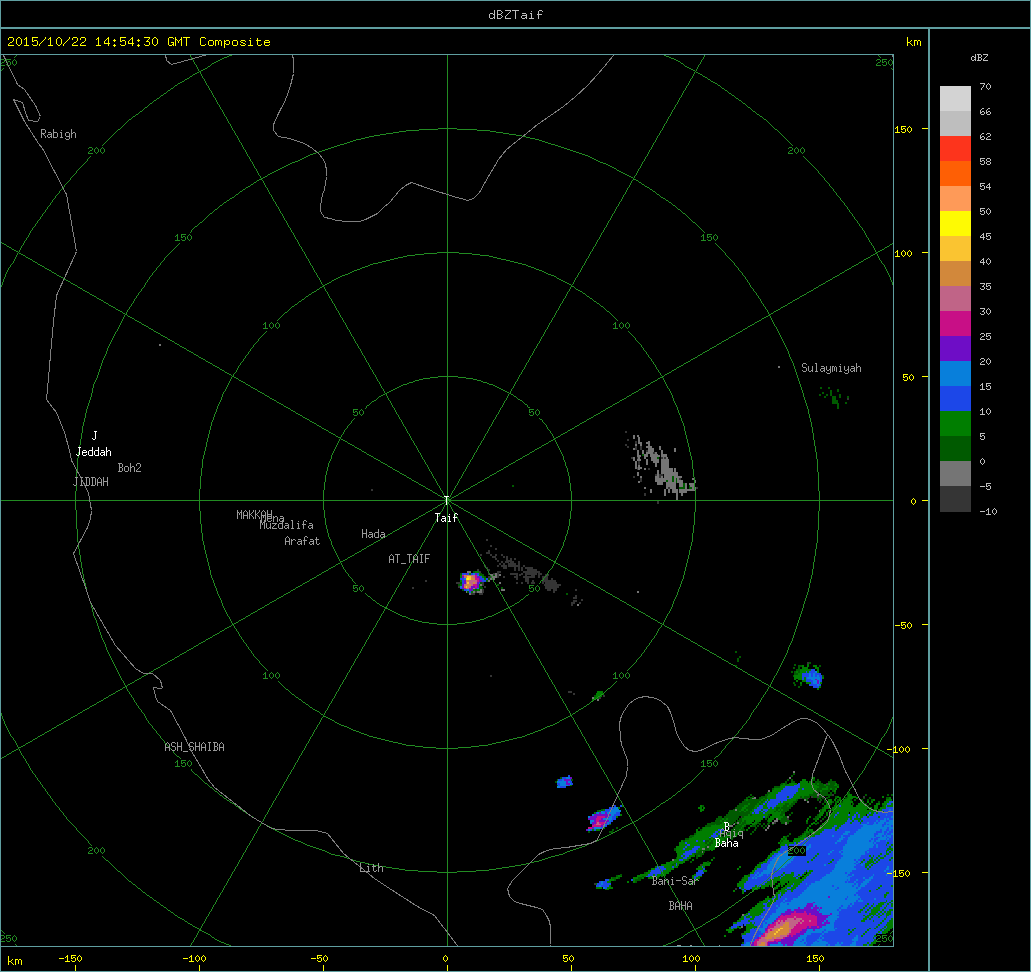Click the '70' value atop the legend
This screenshot has height=972, width=1031.
(x=985, y=87)
